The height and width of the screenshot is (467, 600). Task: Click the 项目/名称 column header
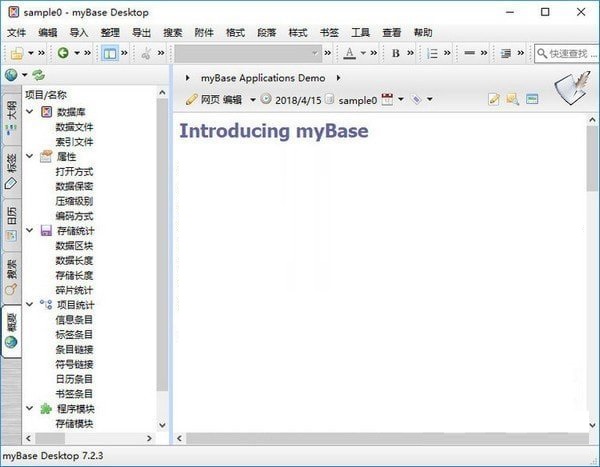click(x=46, y=95)
